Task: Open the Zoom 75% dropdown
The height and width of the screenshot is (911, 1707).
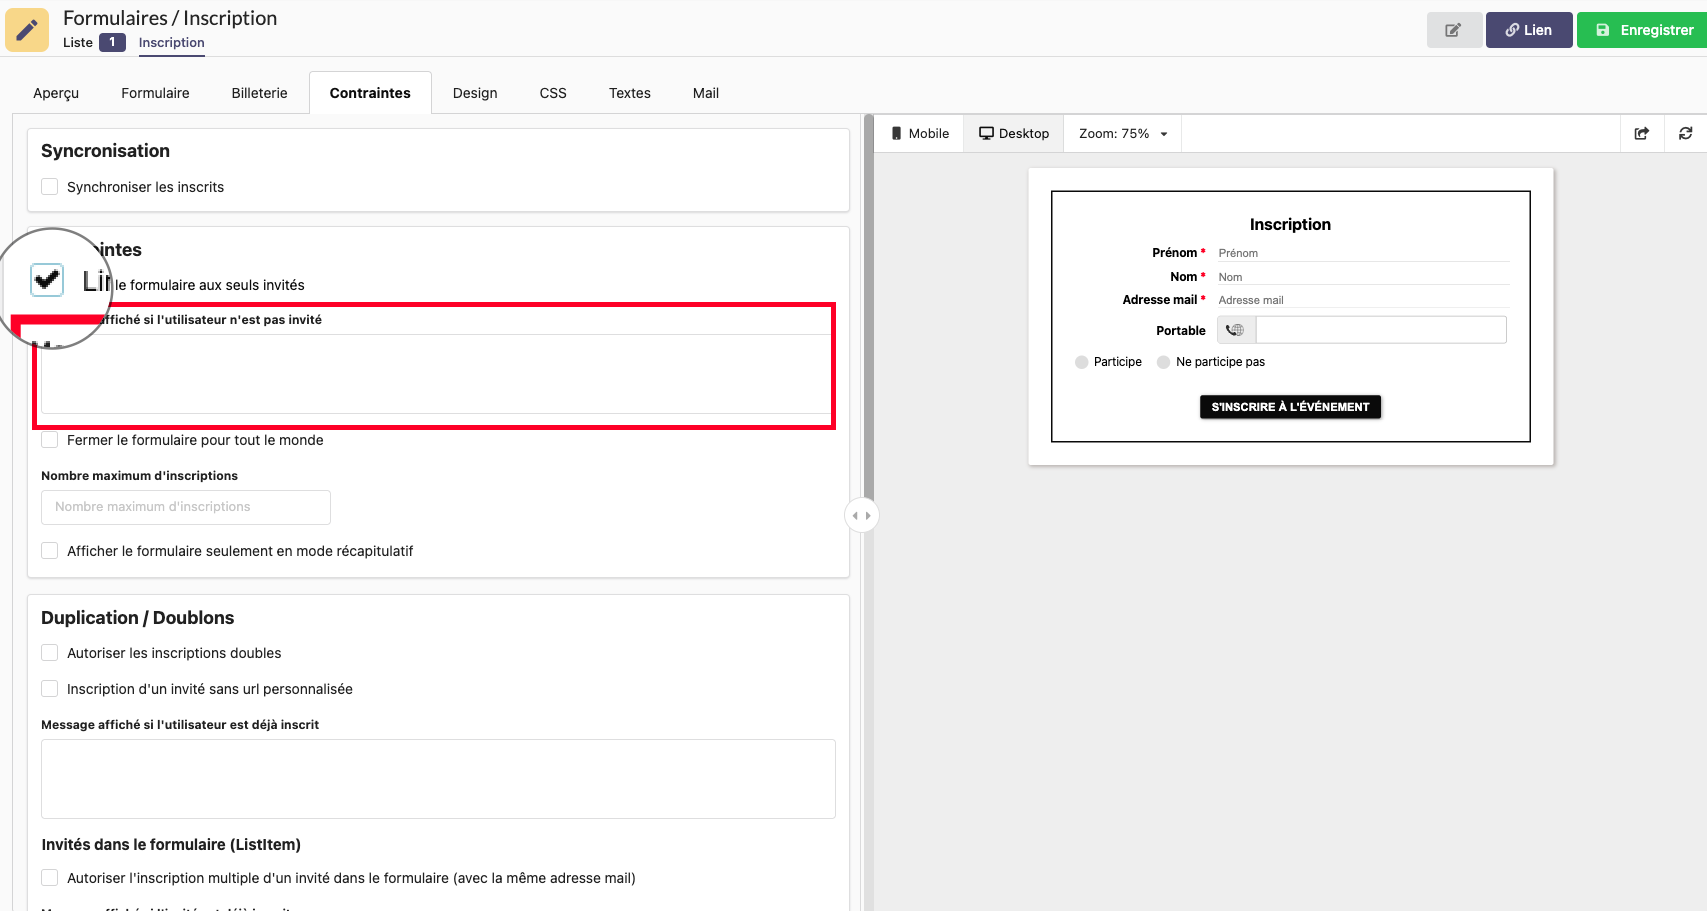Action: click(x=1122, y=133)
